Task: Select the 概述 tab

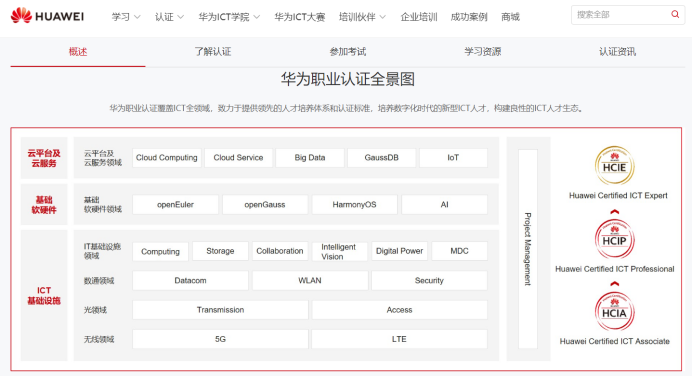Action: click(x=78, y=52)
